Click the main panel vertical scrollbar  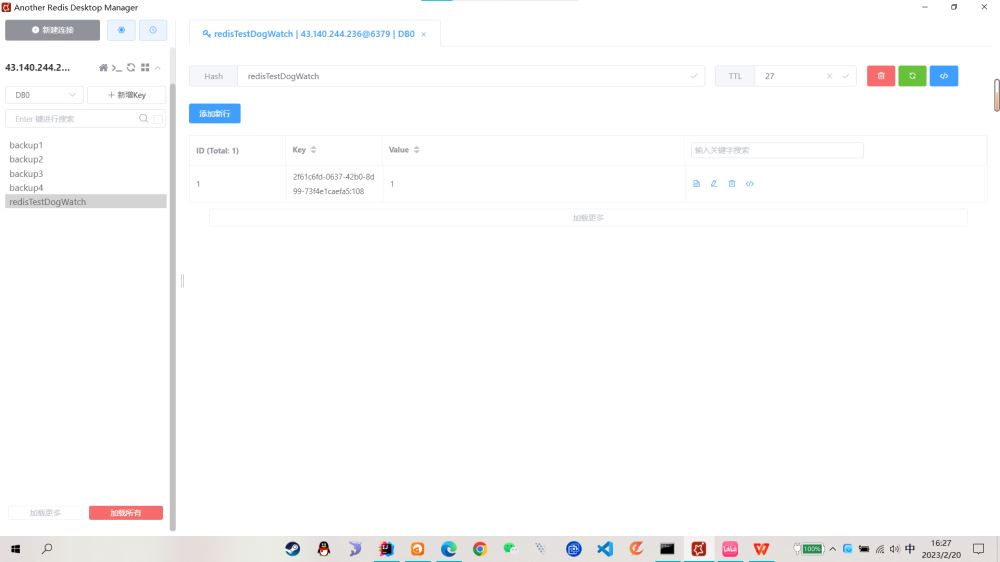tap(996, 95)
